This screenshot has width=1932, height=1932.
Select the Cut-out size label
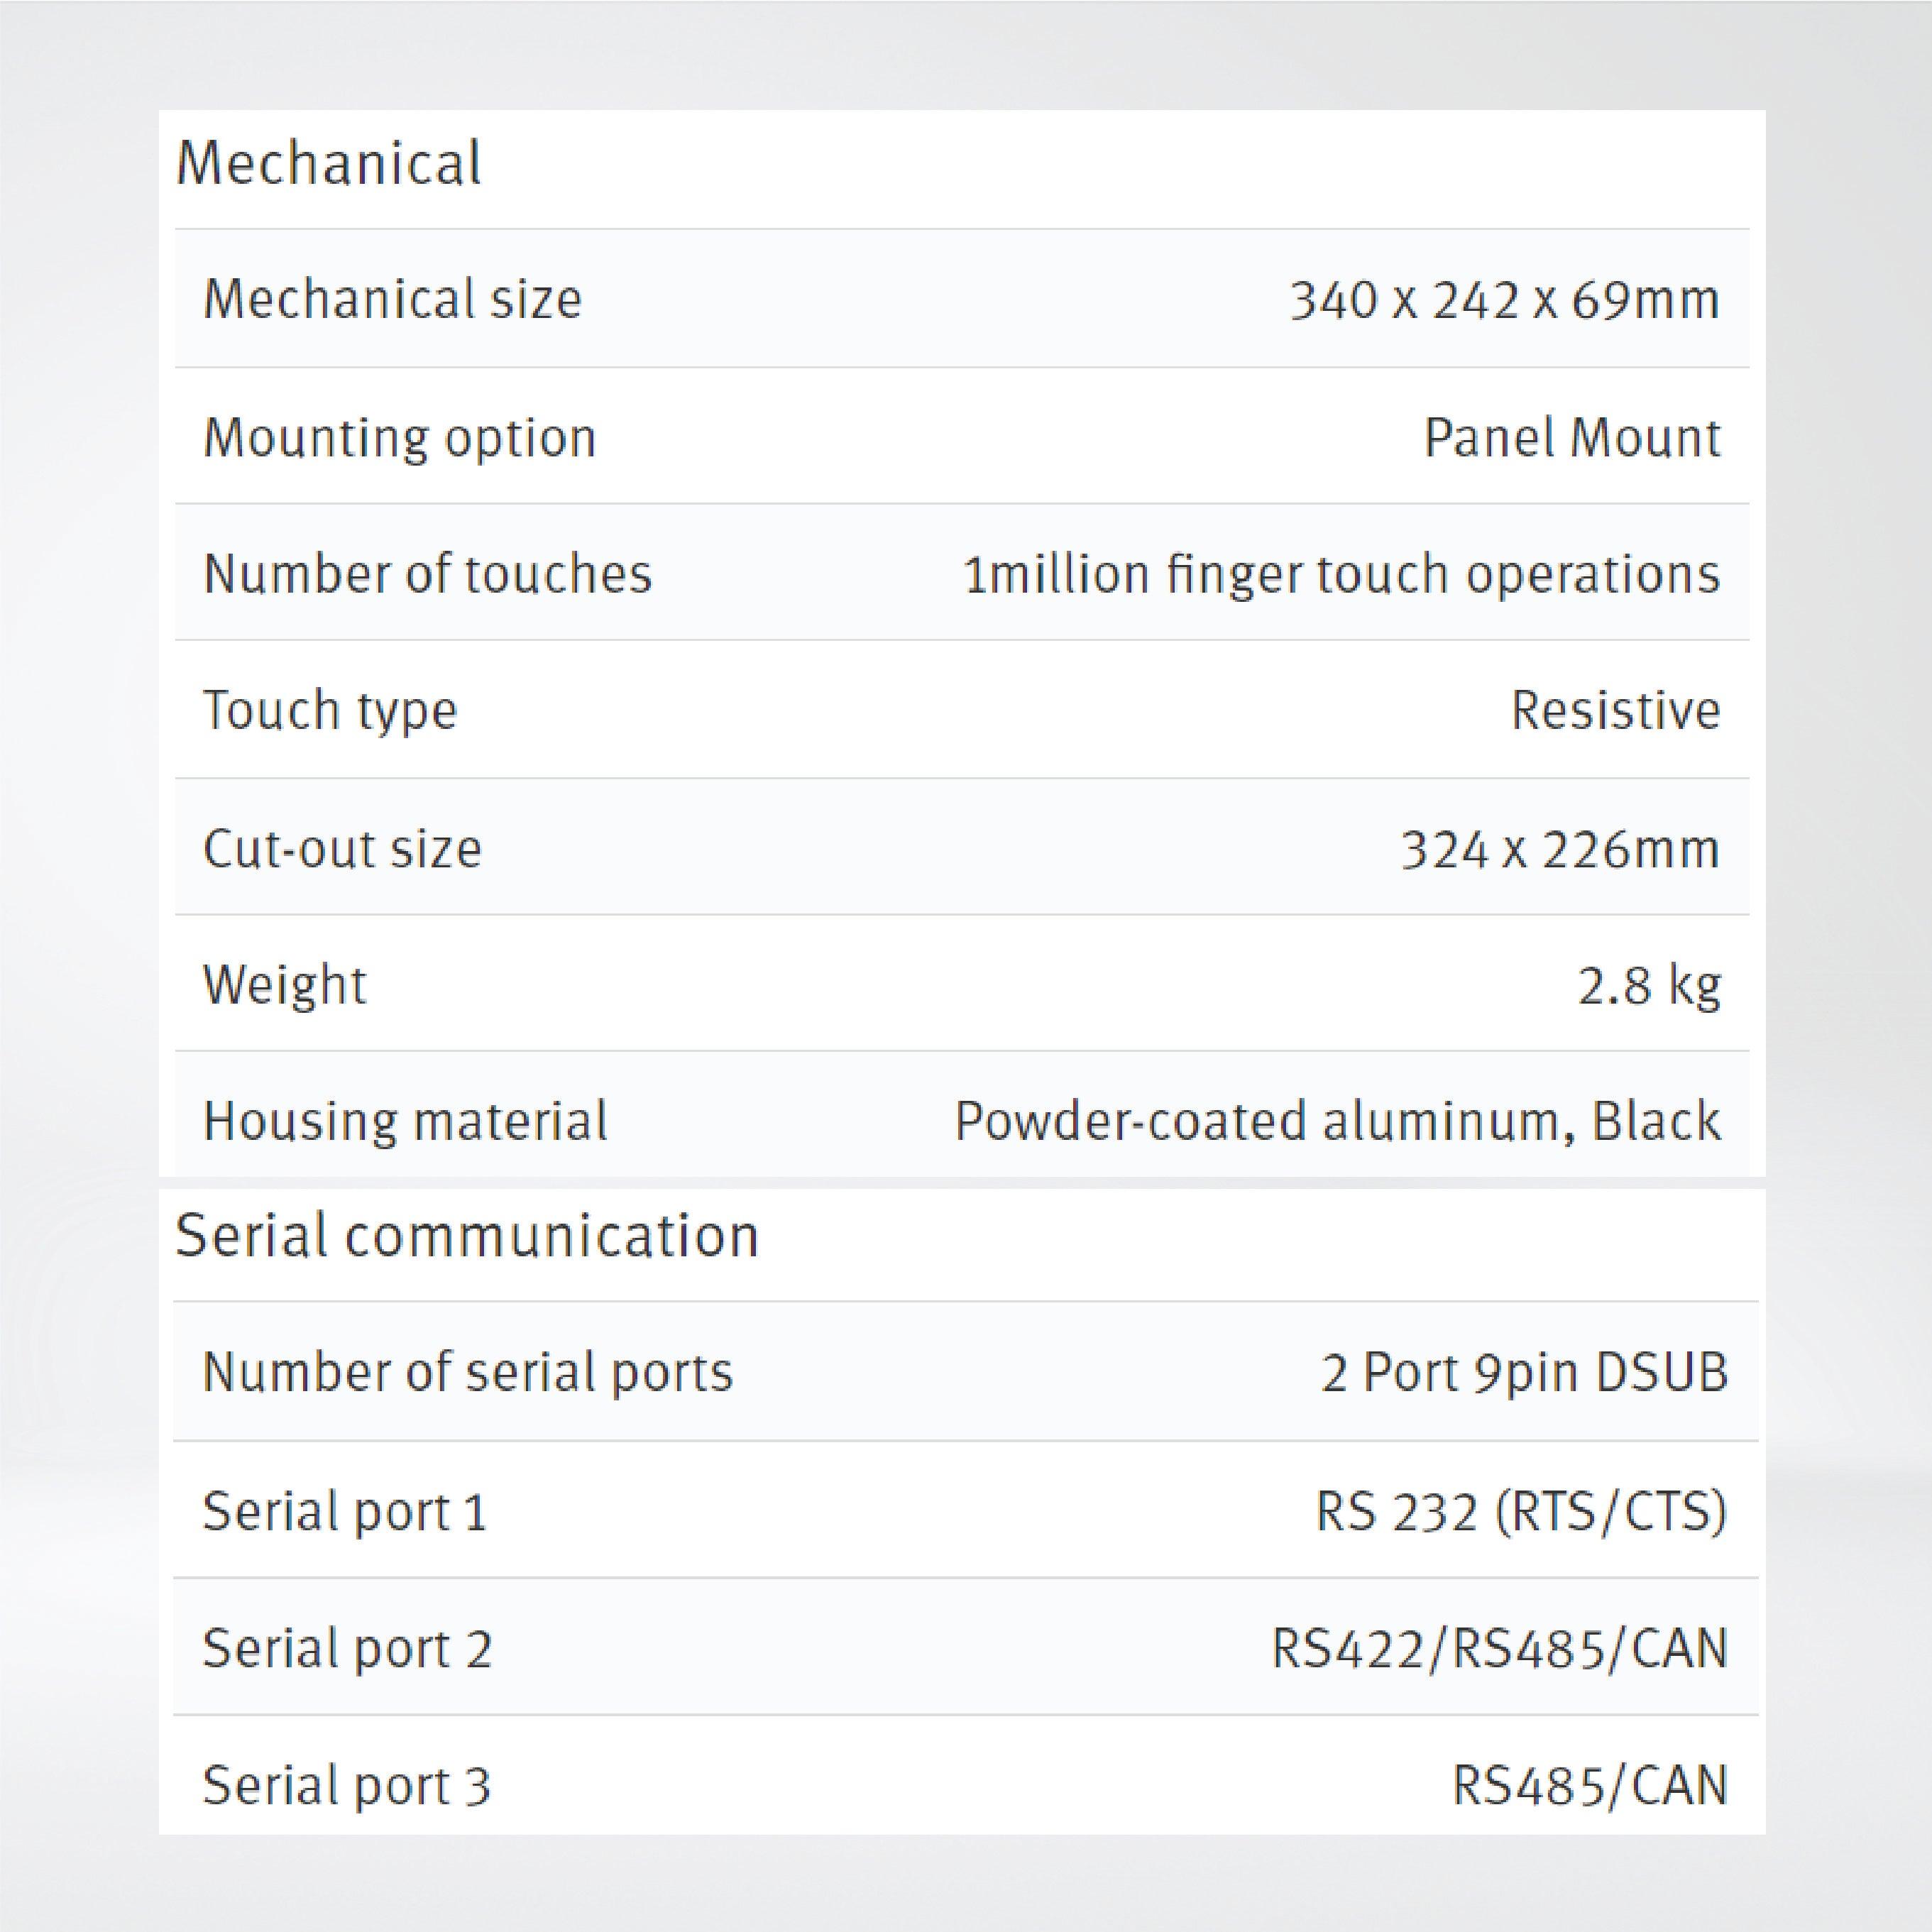point(342,848)
